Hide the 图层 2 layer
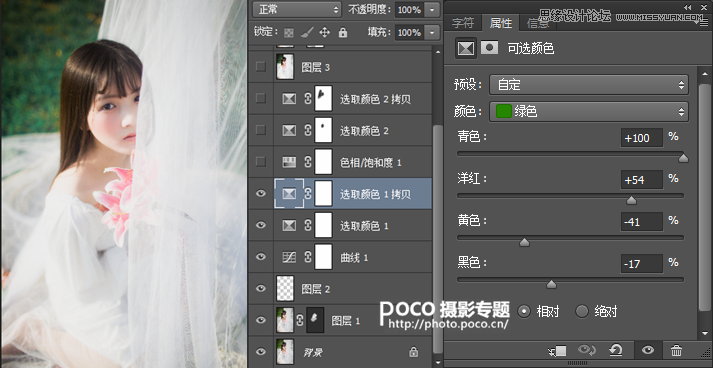The width and height of the screenshot is (713, 368). click(261, 288)
